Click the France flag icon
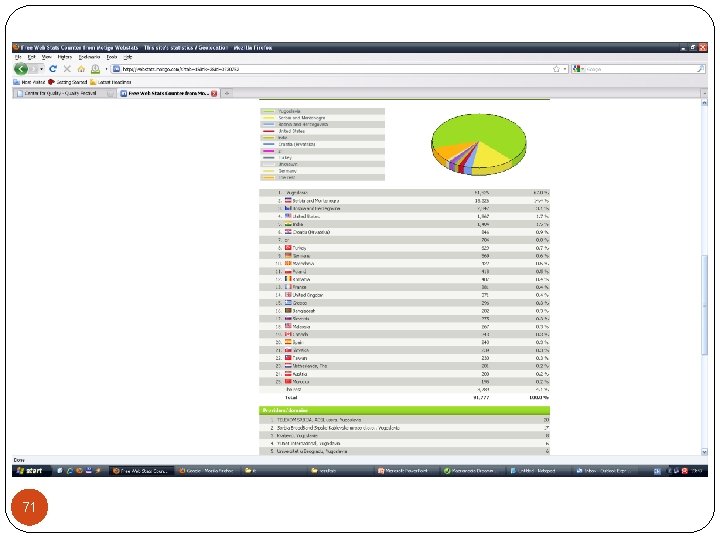The image size is (720, 540). (x=288, y=287)
